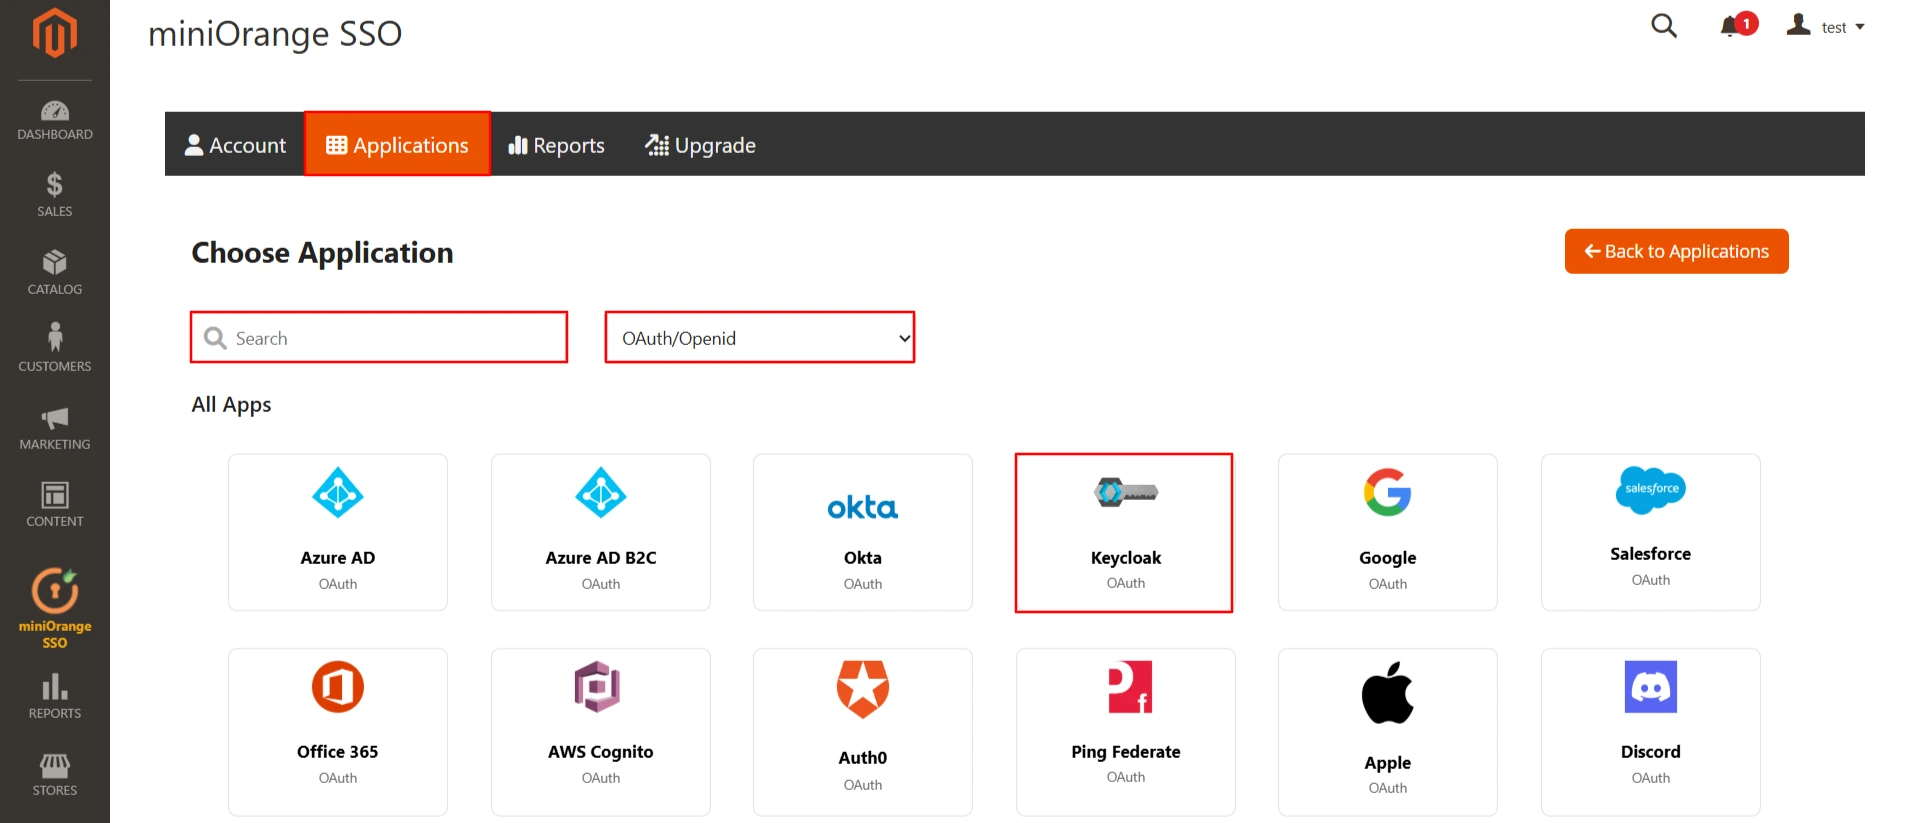Viewport: 1910px width, 823px height.
Task: Click the Okta logo
Action: click(863, 507)
